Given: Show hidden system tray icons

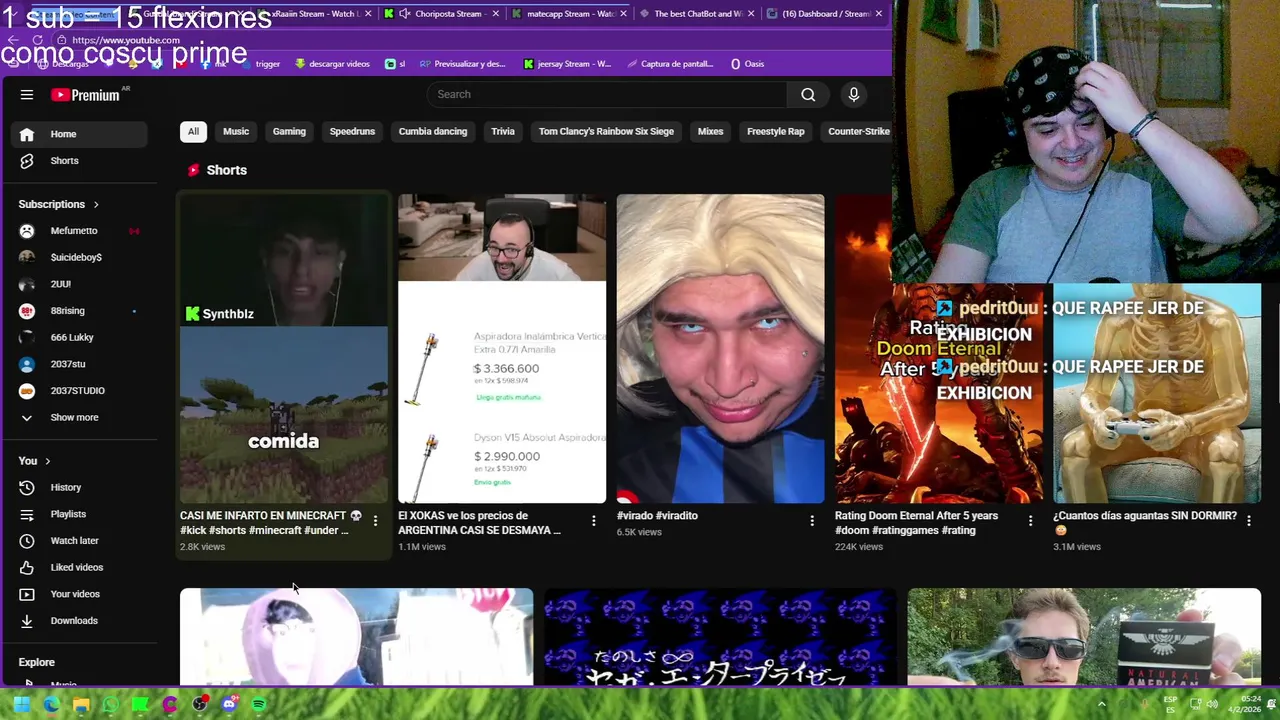Looking at the screenshot, I should click(x=1102, y=704).
